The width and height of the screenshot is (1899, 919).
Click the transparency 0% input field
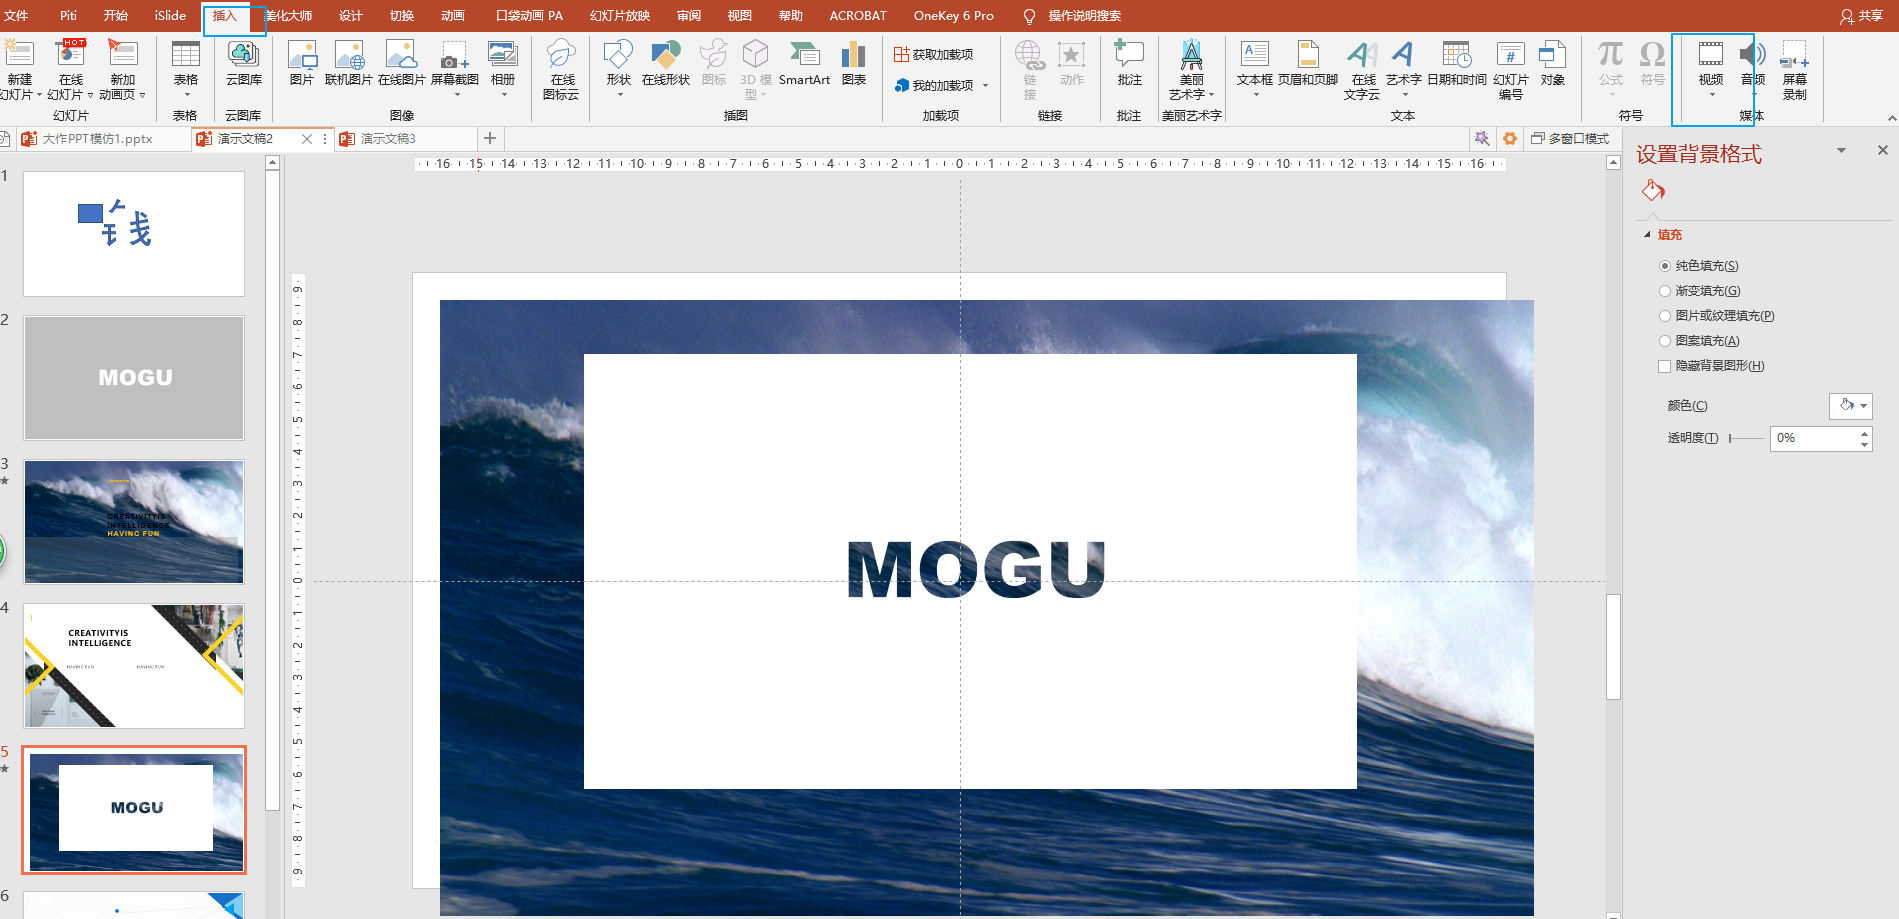(1814, 438)
